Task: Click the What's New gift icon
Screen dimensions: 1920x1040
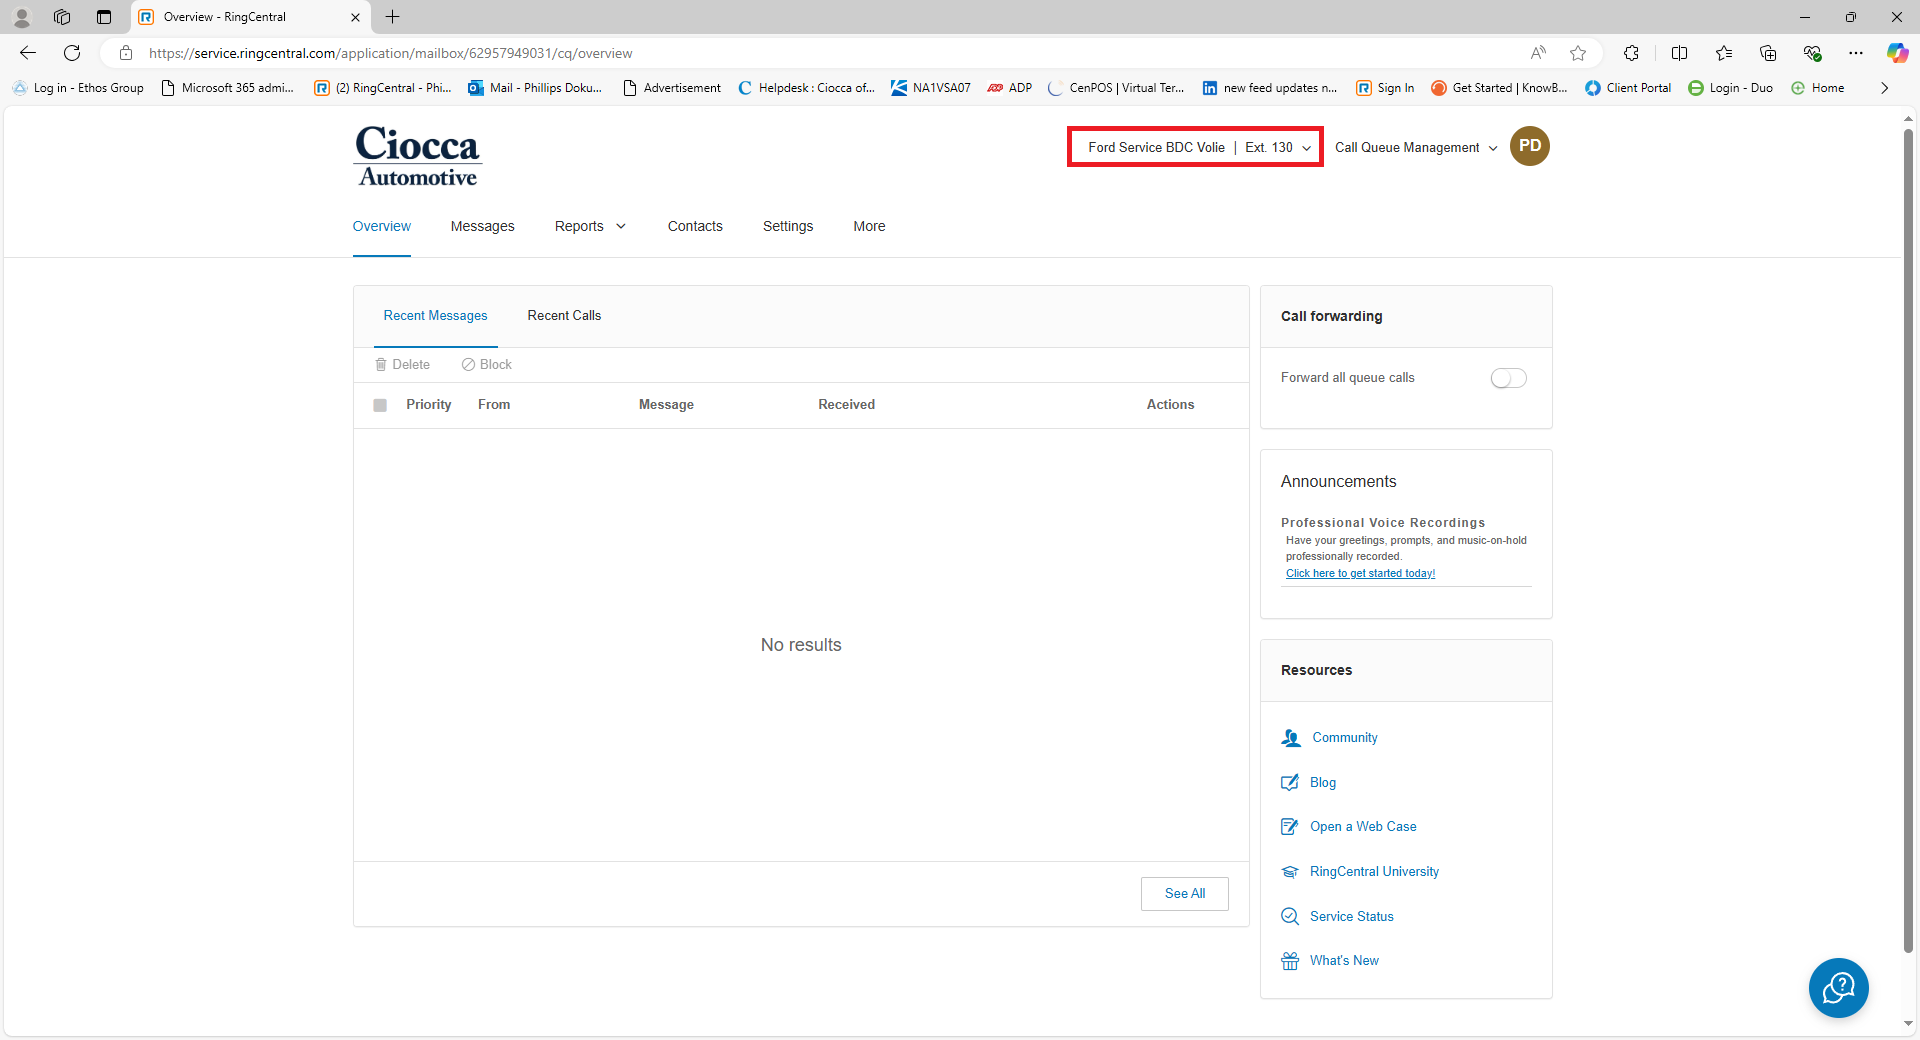Action: (1290, 961)
